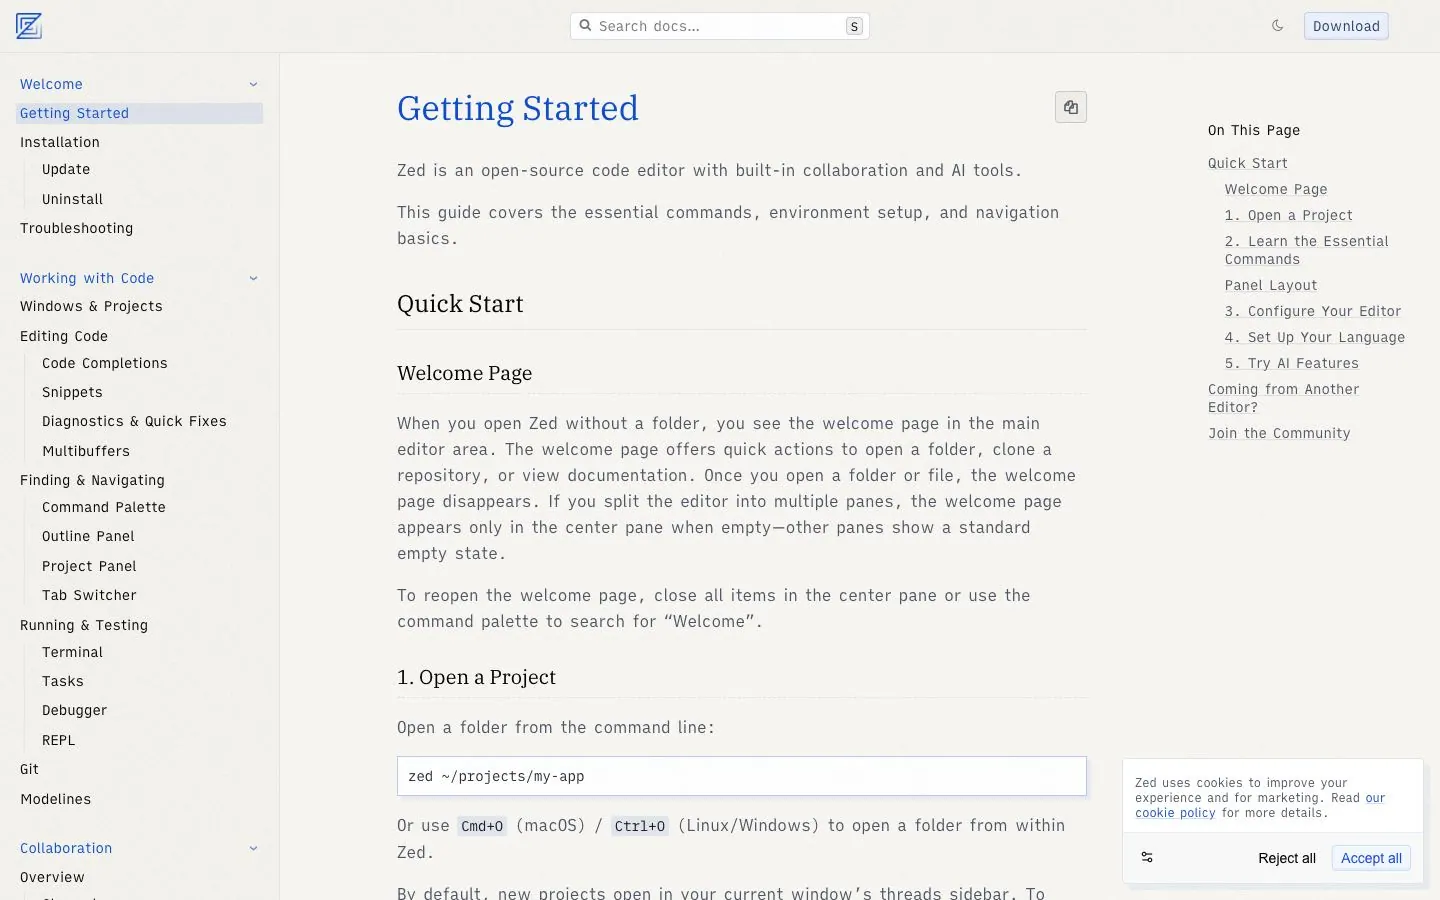Open the Editing Code page
1440x900 pixels.
tap(64, 336)
